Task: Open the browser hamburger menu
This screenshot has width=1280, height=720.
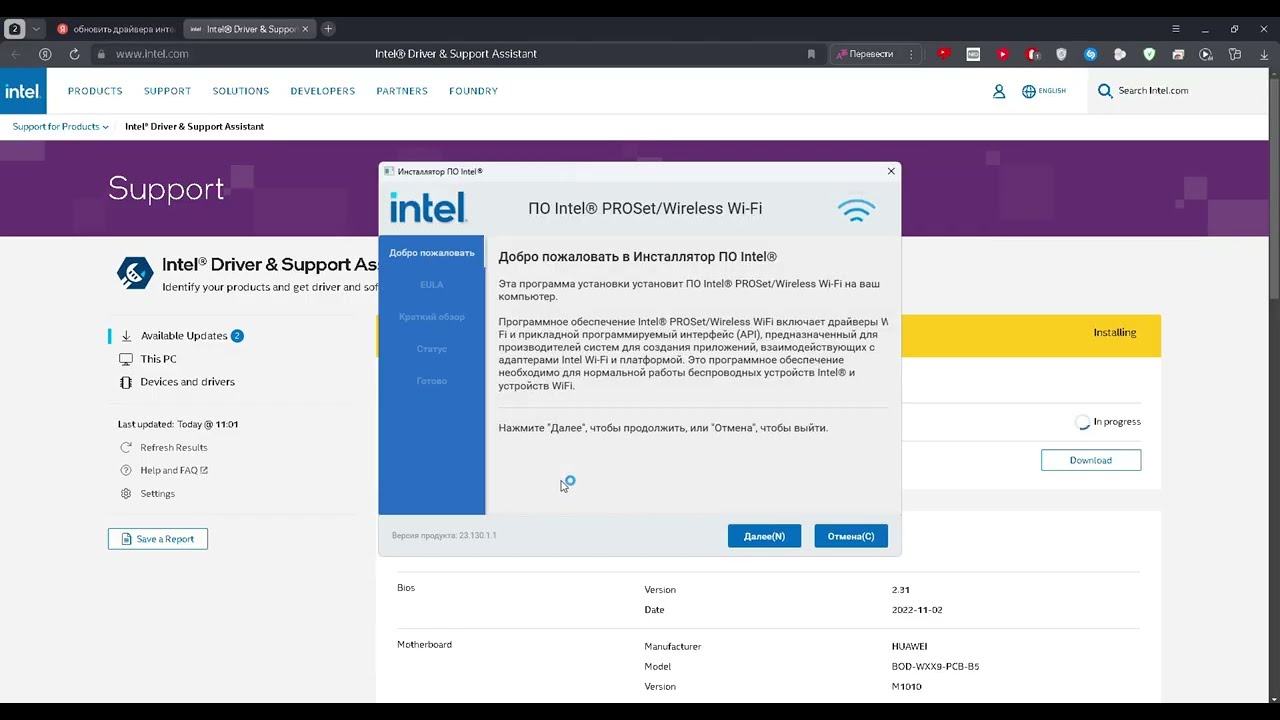Action: pyautogui.click(x=1176, y=29)
